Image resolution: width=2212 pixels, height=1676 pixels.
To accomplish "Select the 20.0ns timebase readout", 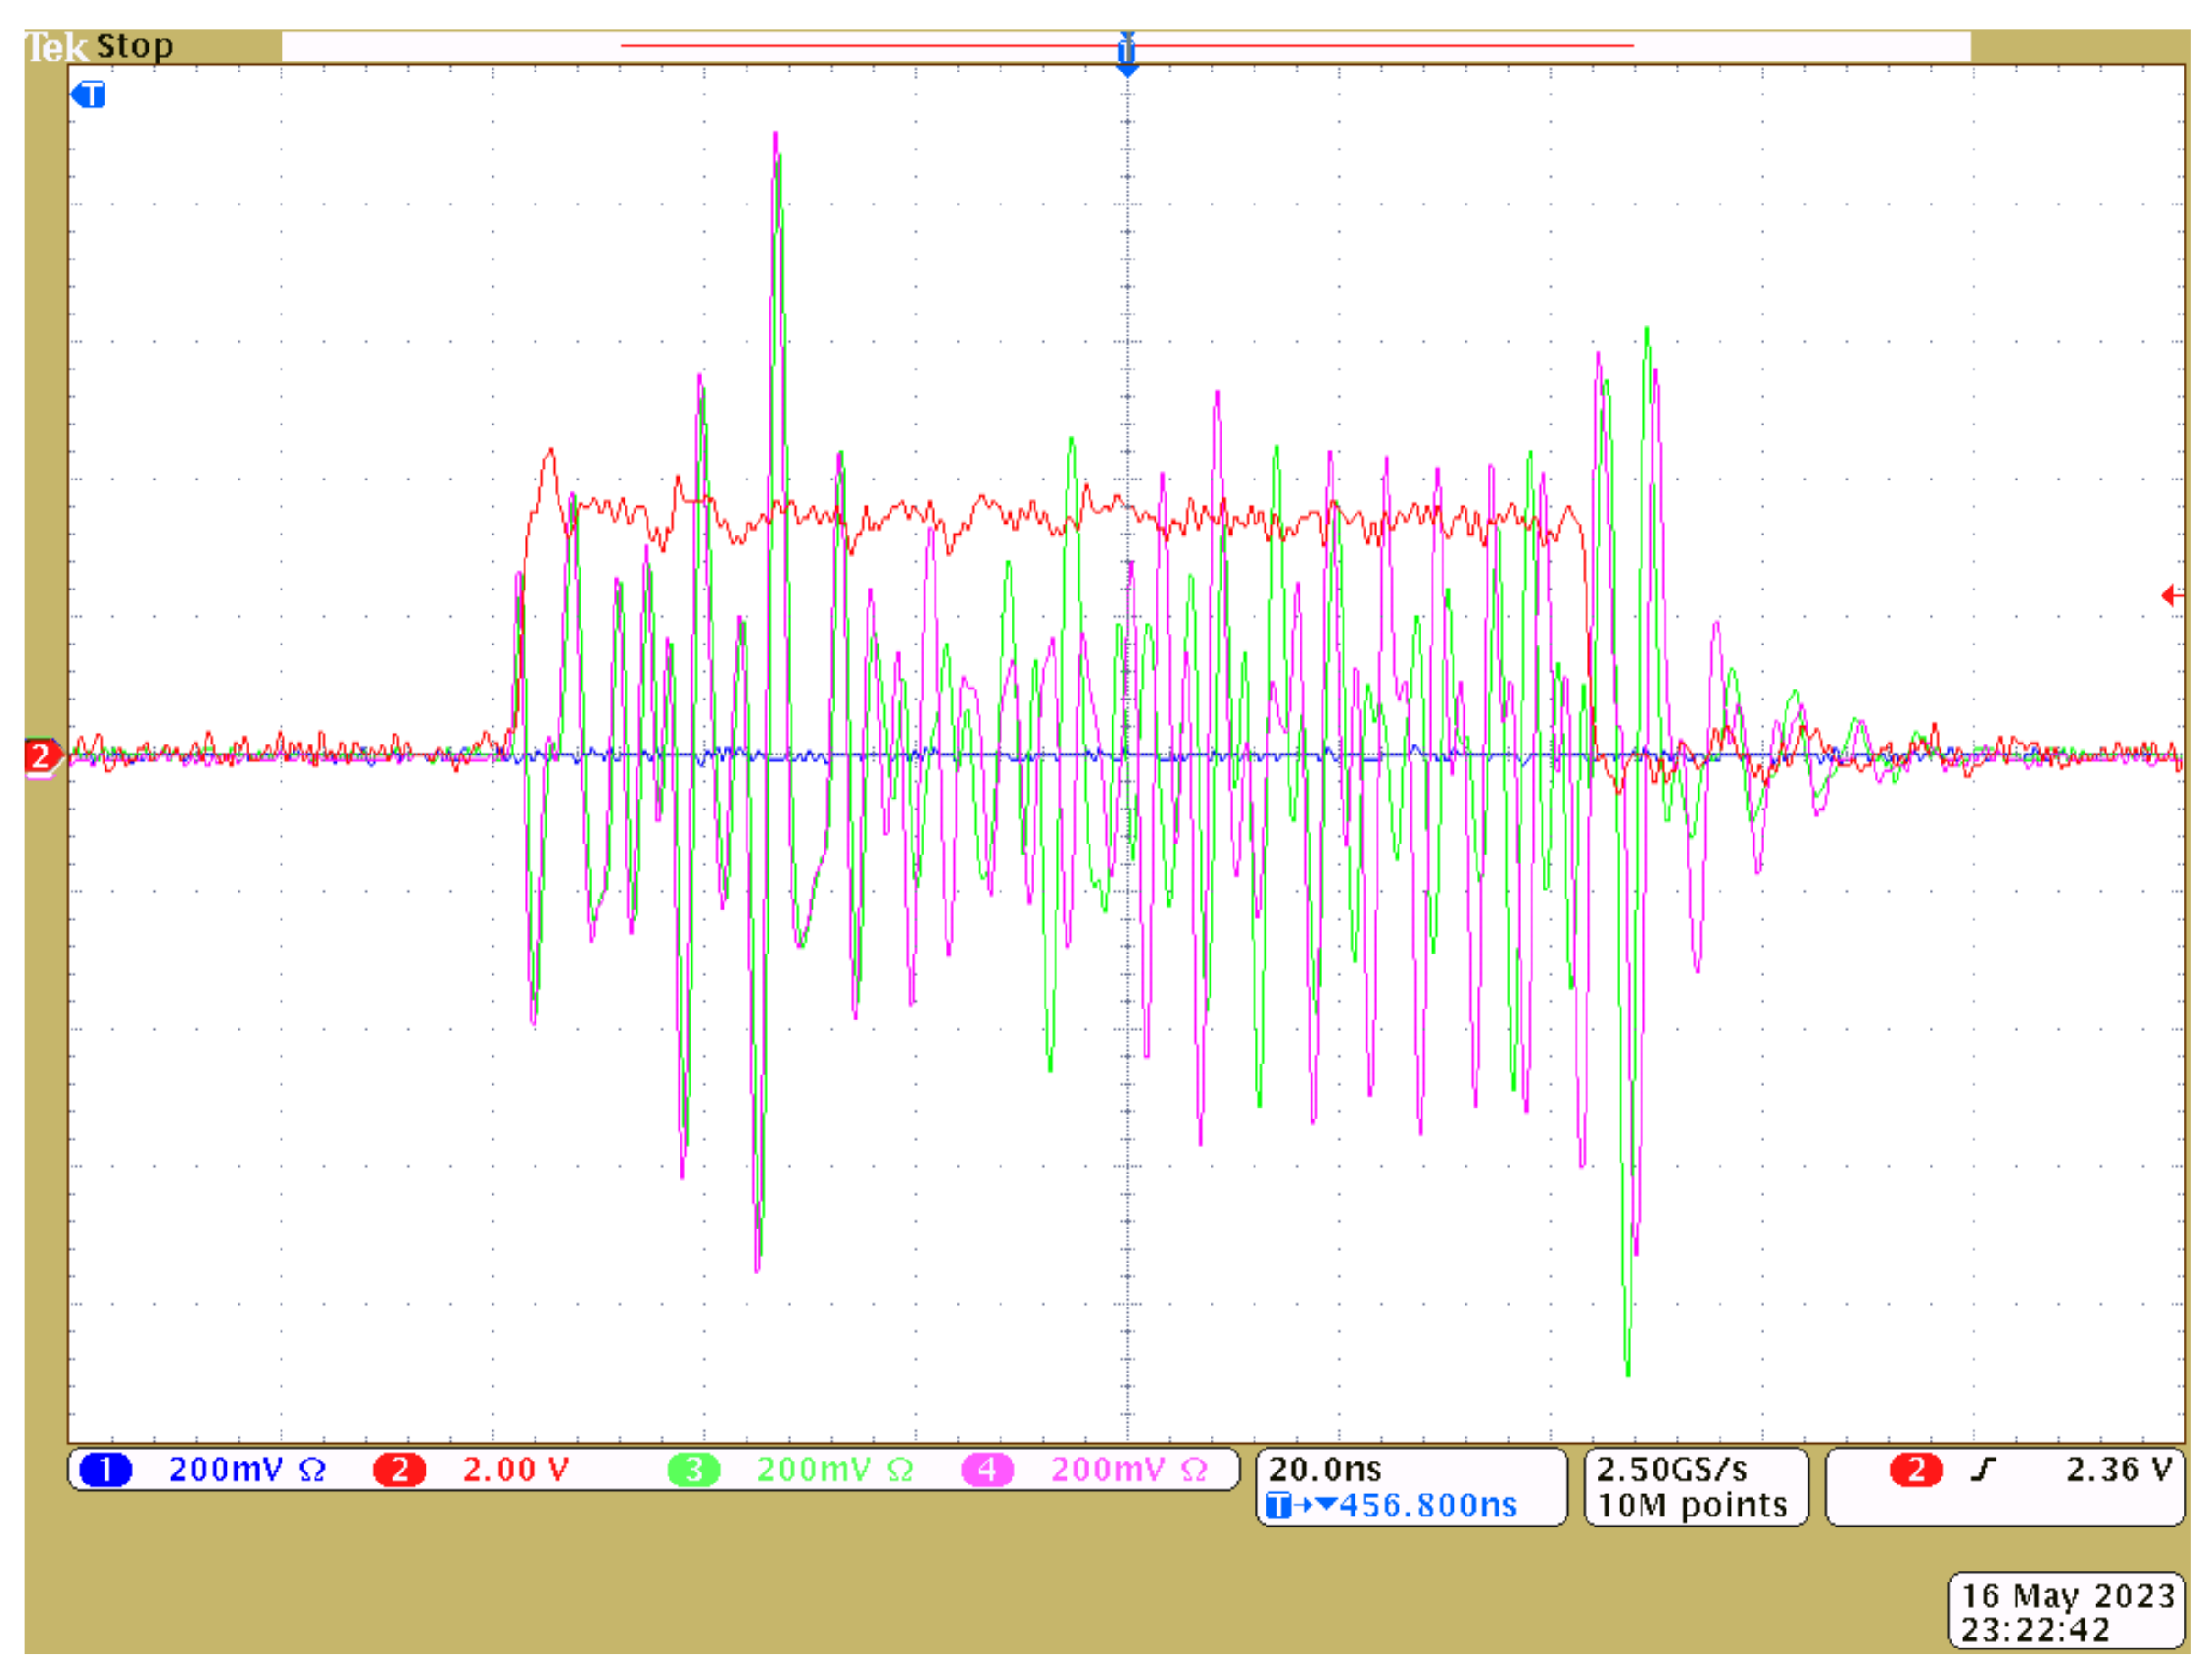I will pos(1325,1469).
